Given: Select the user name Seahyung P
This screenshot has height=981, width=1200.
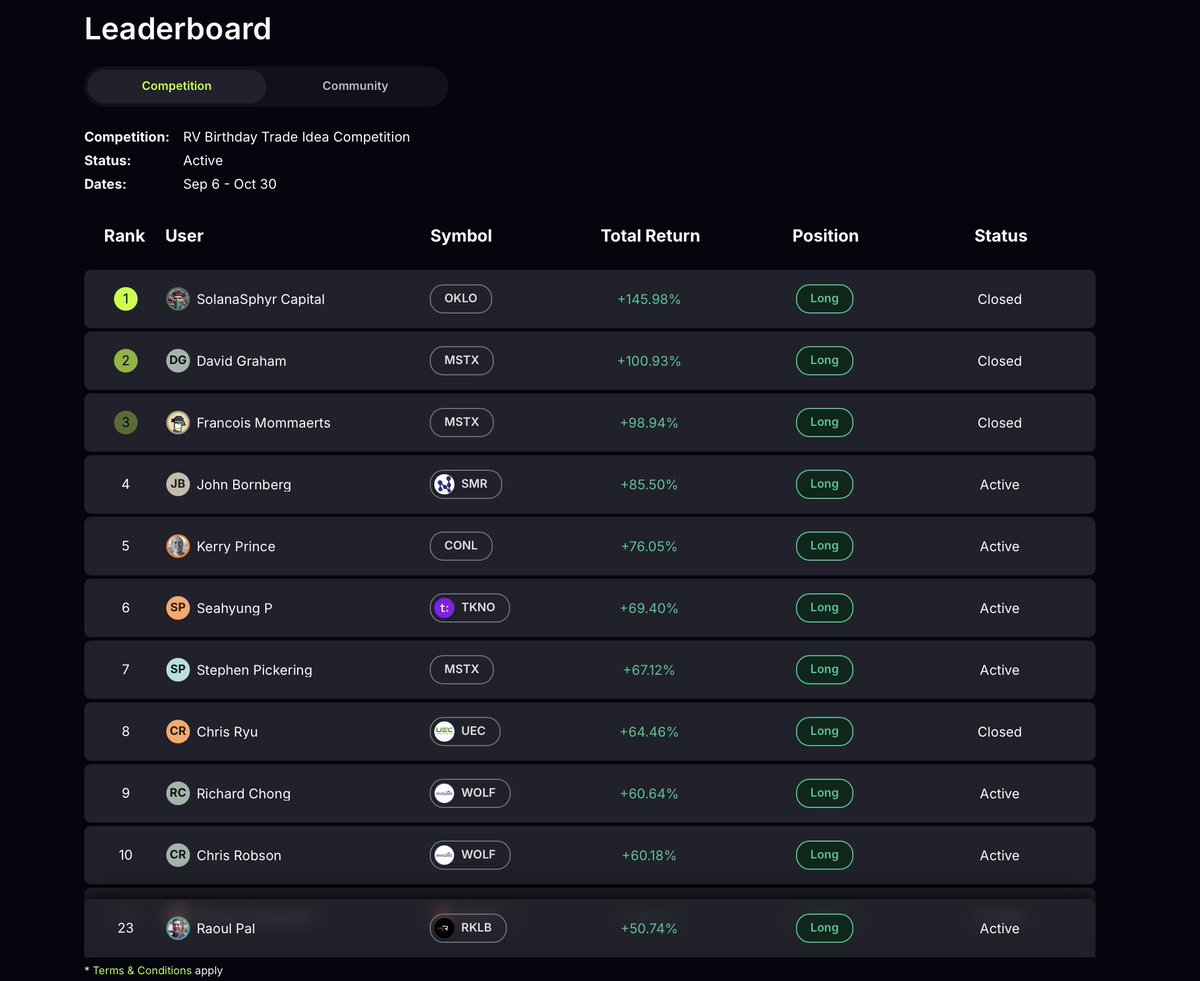Looking at the screenshot, I should 234,608.
